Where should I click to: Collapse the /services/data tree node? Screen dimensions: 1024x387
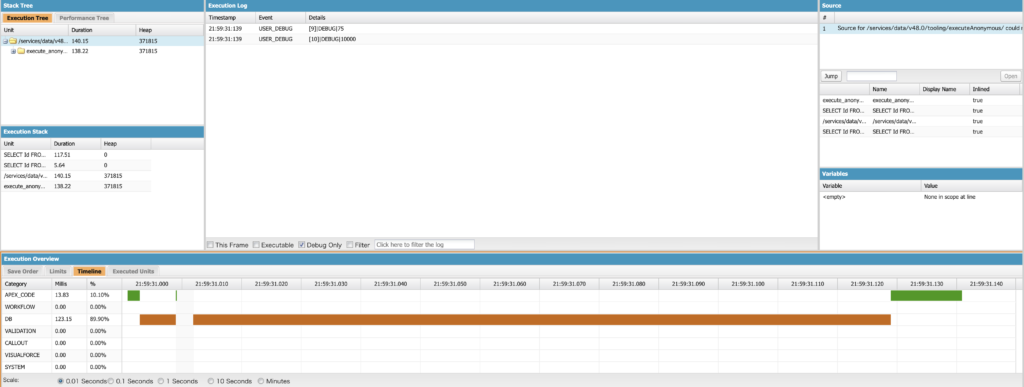point(5,40)
